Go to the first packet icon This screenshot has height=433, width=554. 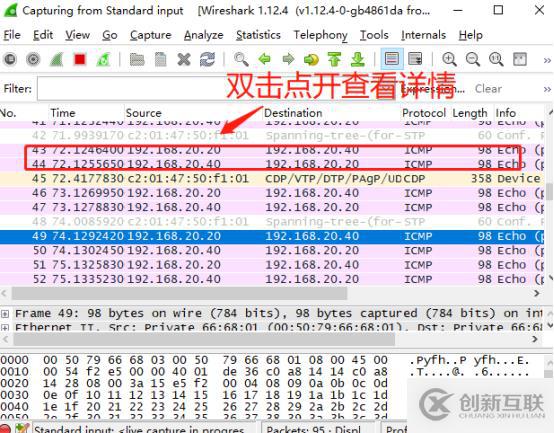click(x=335, y=59)
